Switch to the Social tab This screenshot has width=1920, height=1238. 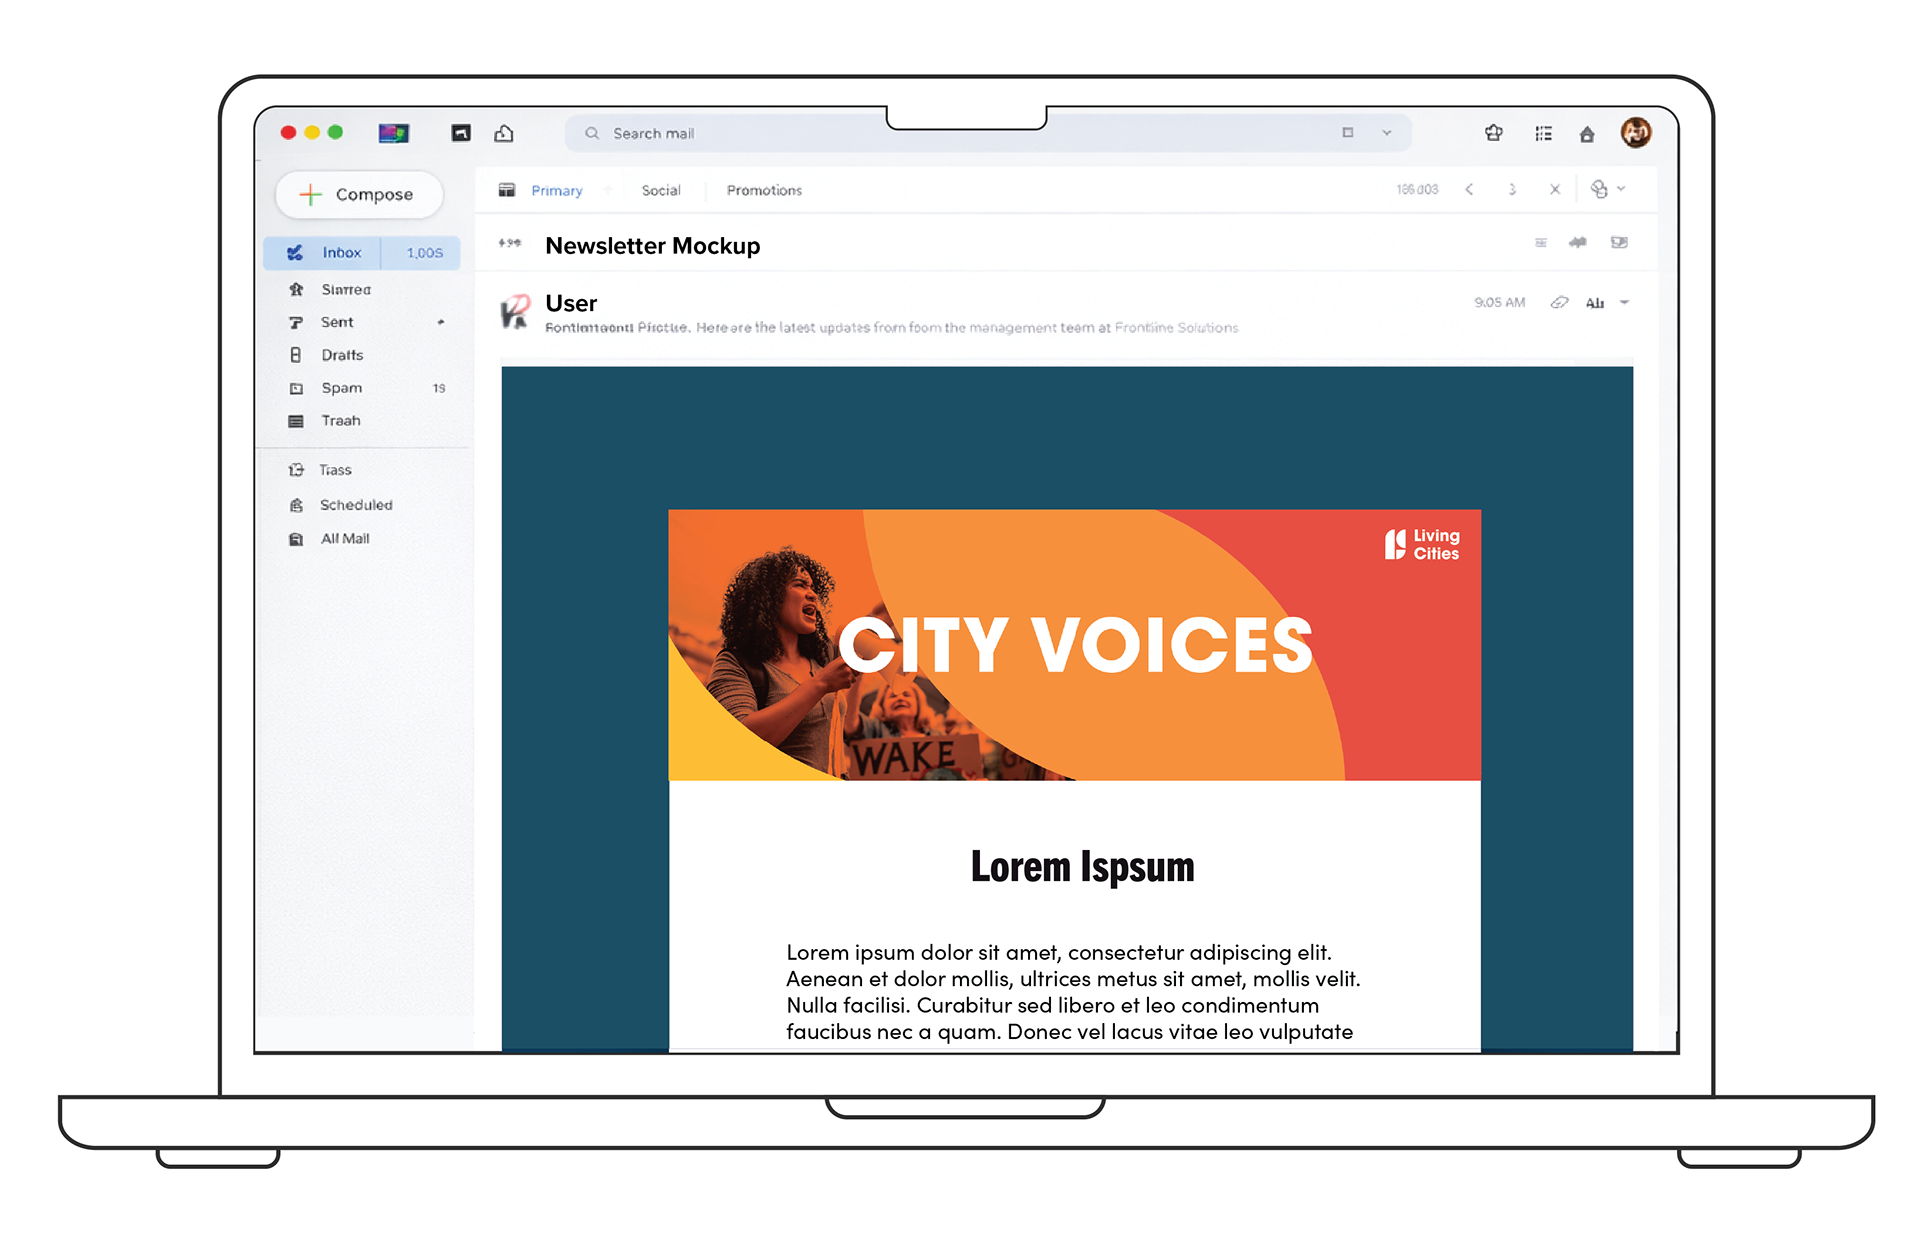pyautogui.click(x=660, y=190)
